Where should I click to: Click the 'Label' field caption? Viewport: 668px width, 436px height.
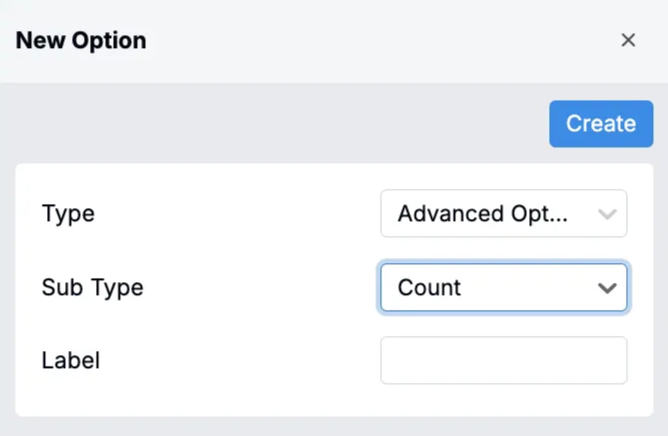pos(71,361)
